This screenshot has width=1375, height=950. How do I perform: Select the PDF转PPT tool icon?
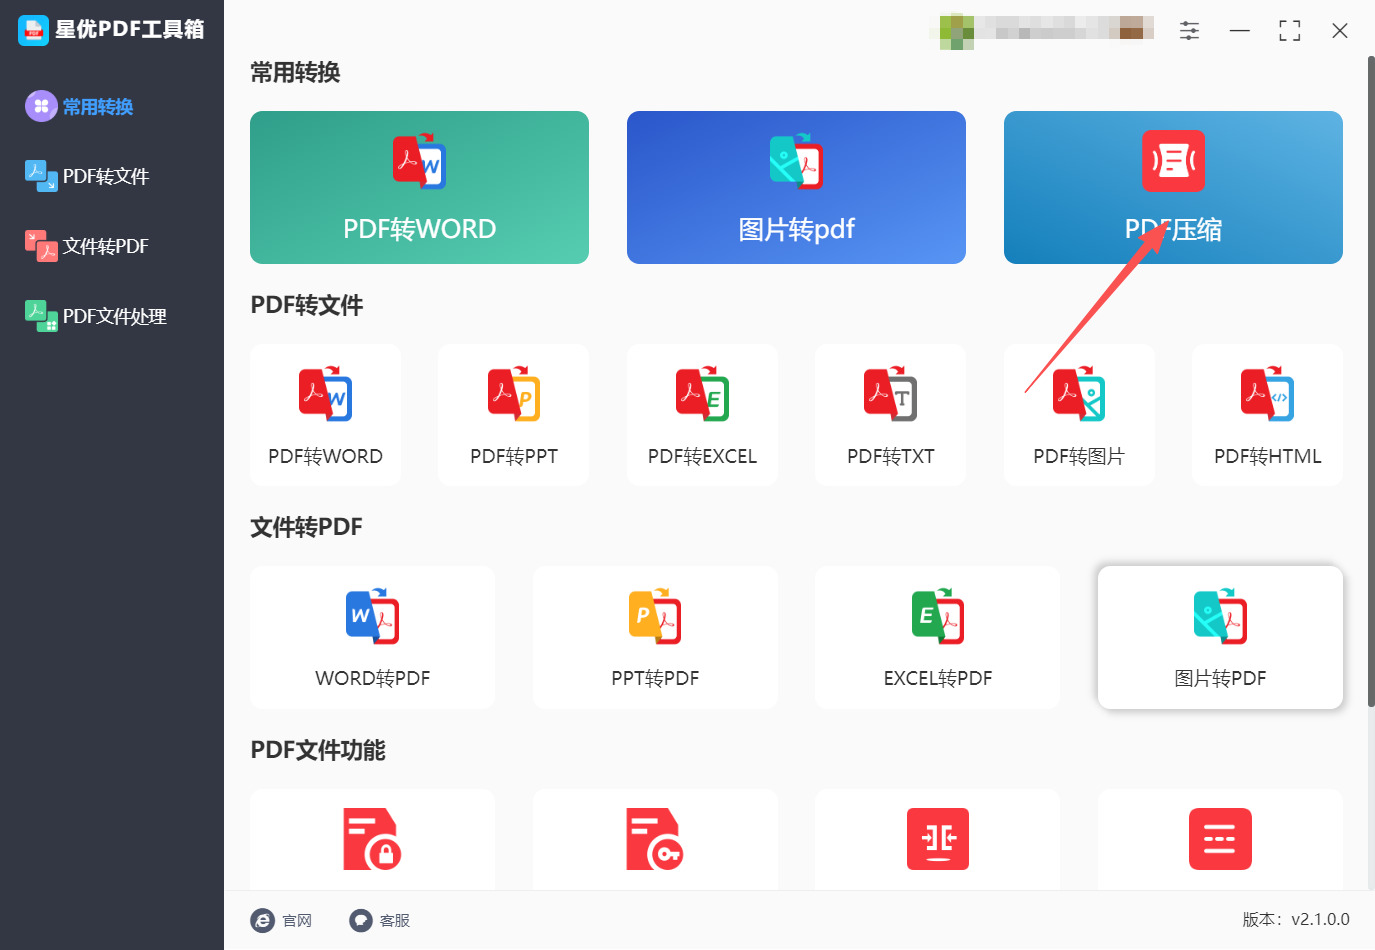pyautogui.click(x=514, y=393)
